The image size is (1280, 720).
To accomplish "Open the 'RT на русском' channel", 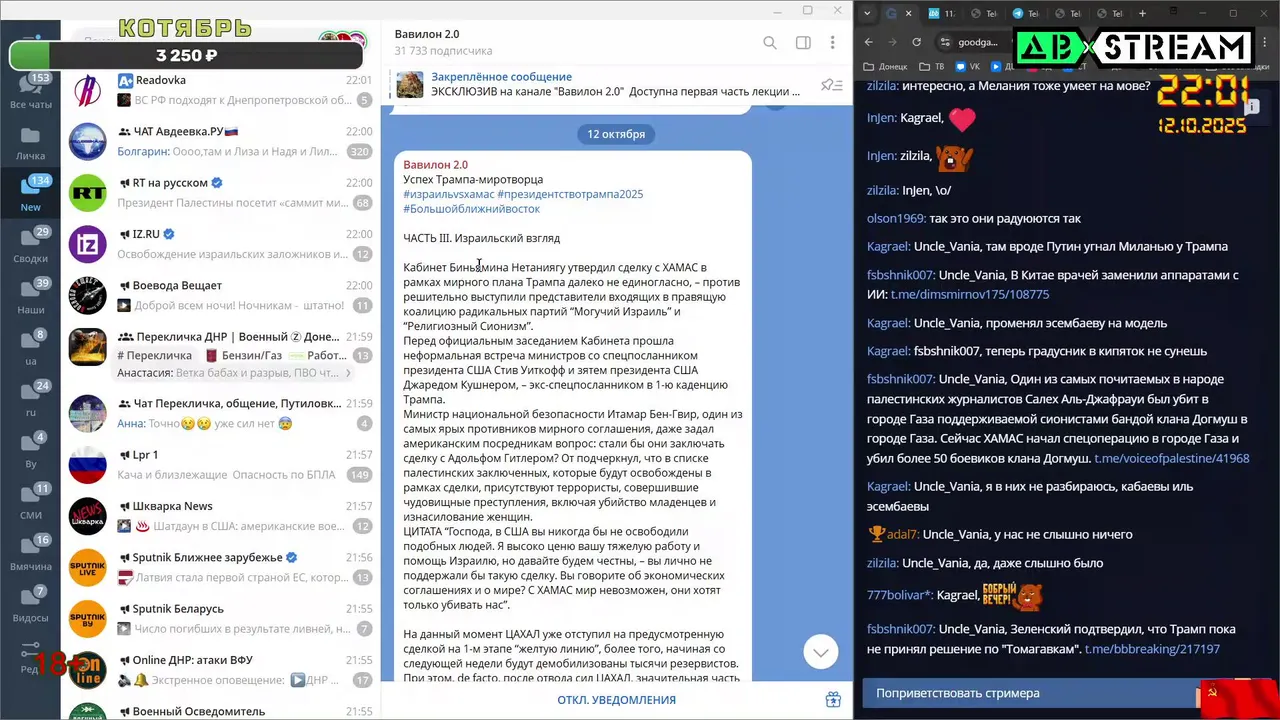I will coord(220,193).
